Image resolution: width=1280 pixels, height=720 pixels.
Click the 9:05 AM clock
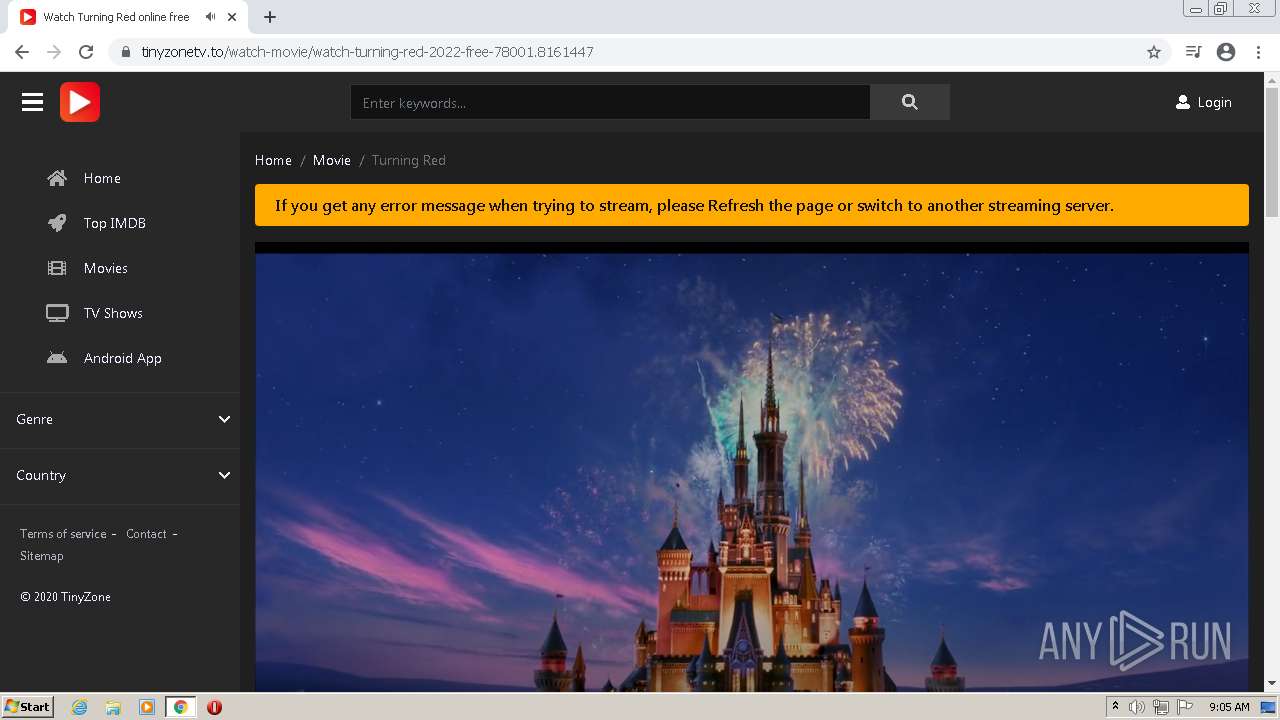tap(1229, 707)
